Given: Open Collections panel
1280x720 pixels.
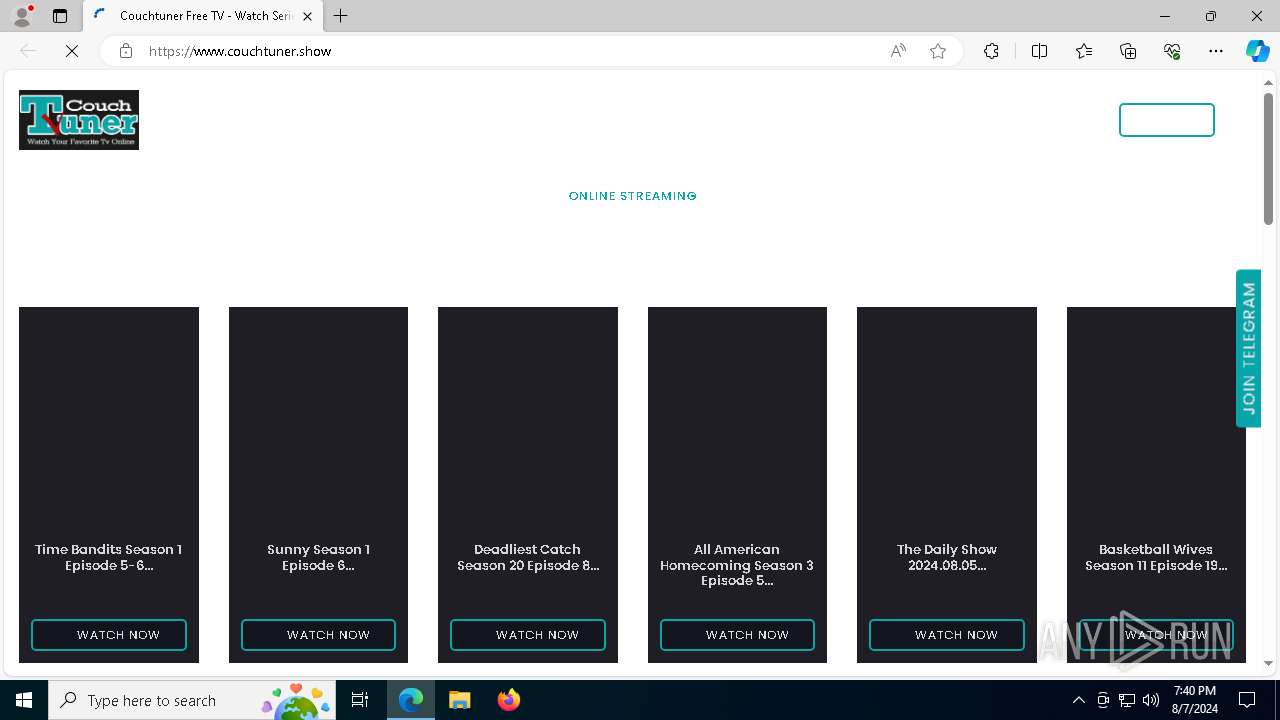Looking at the screenshot, I should pyautogui.click(x=1128, y=51).
